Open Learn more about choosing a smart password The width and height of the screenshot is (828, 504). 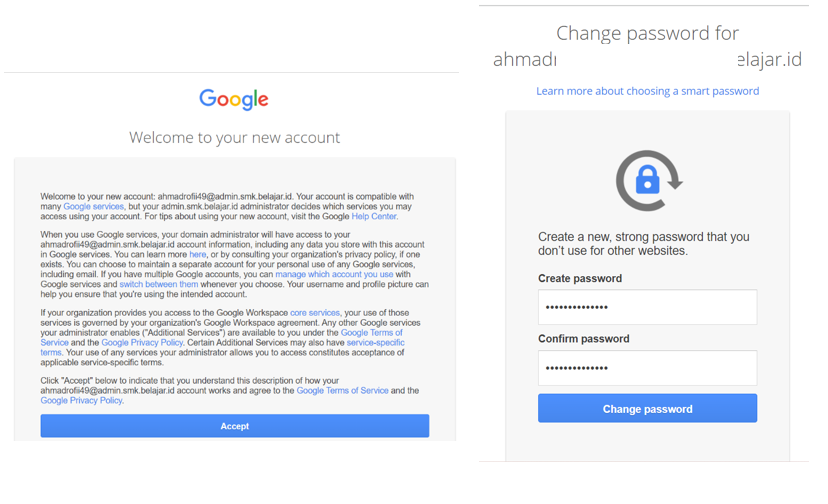pos(647,91)
